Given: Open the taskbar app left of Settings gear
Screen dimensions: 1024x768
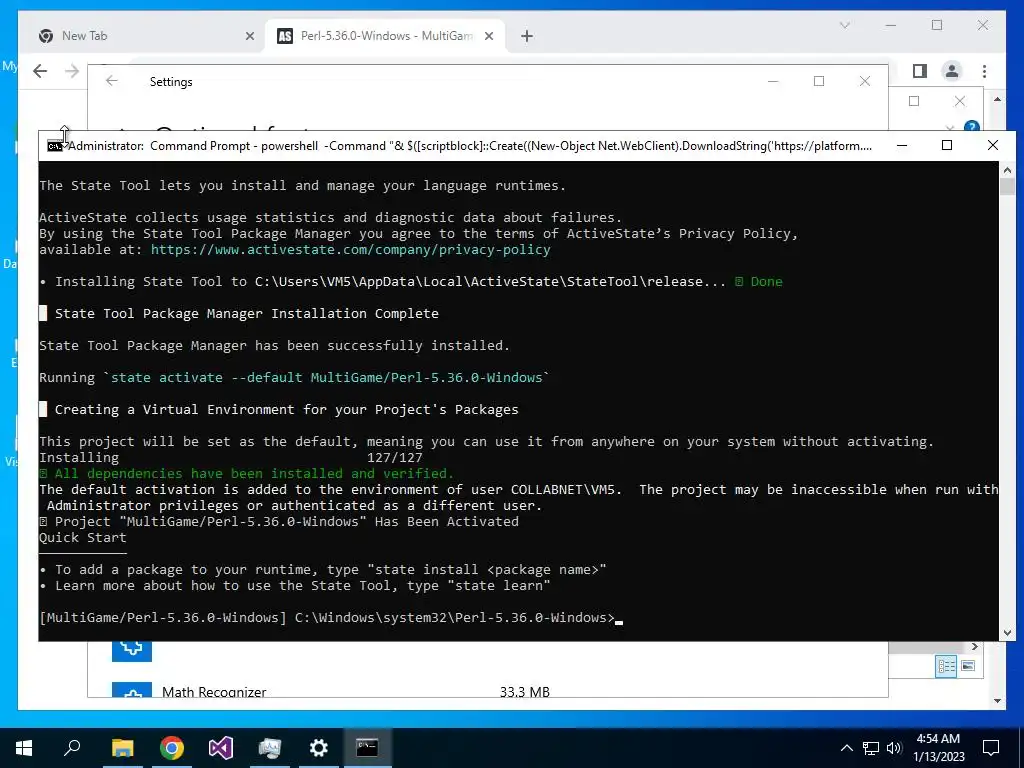Looking at the screenshot, I should [269, 748].
